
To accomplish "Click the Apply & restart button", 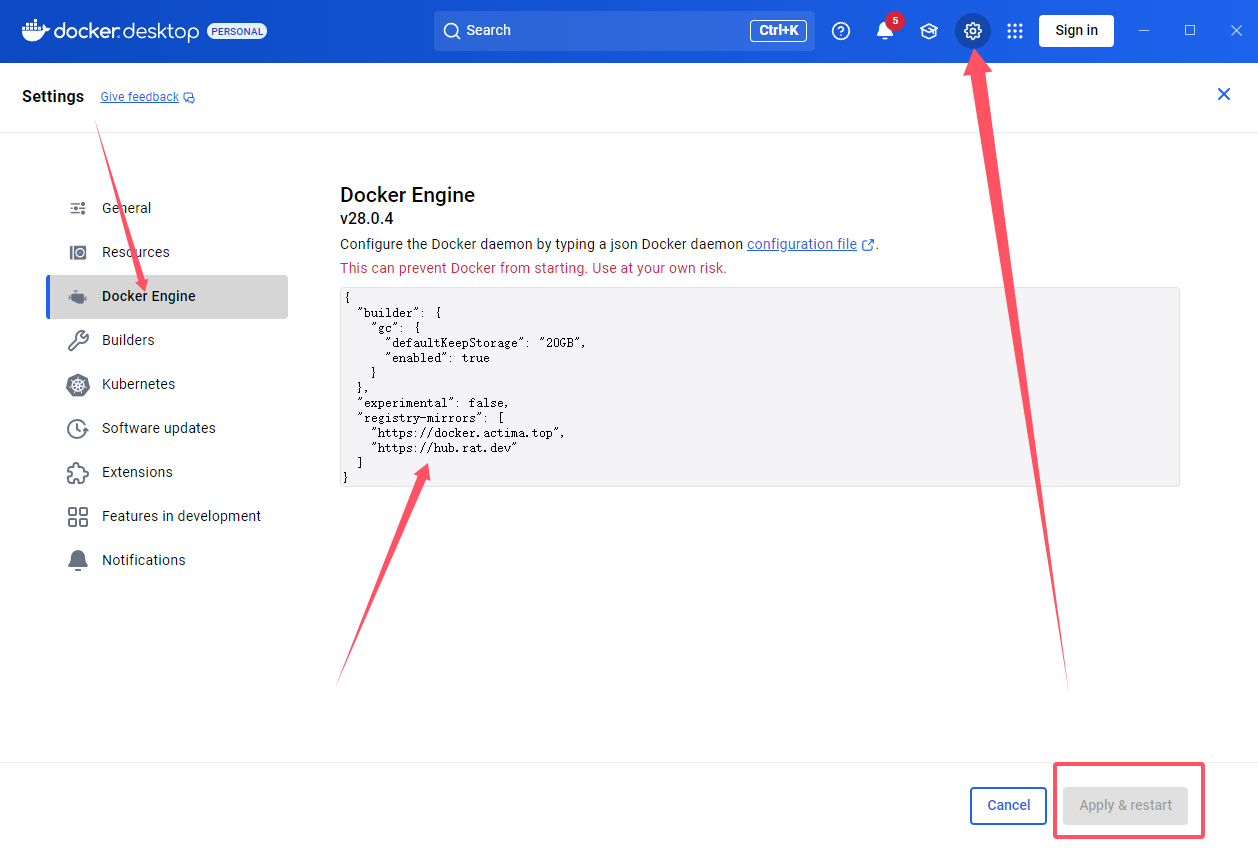I will click(1125, 806).
